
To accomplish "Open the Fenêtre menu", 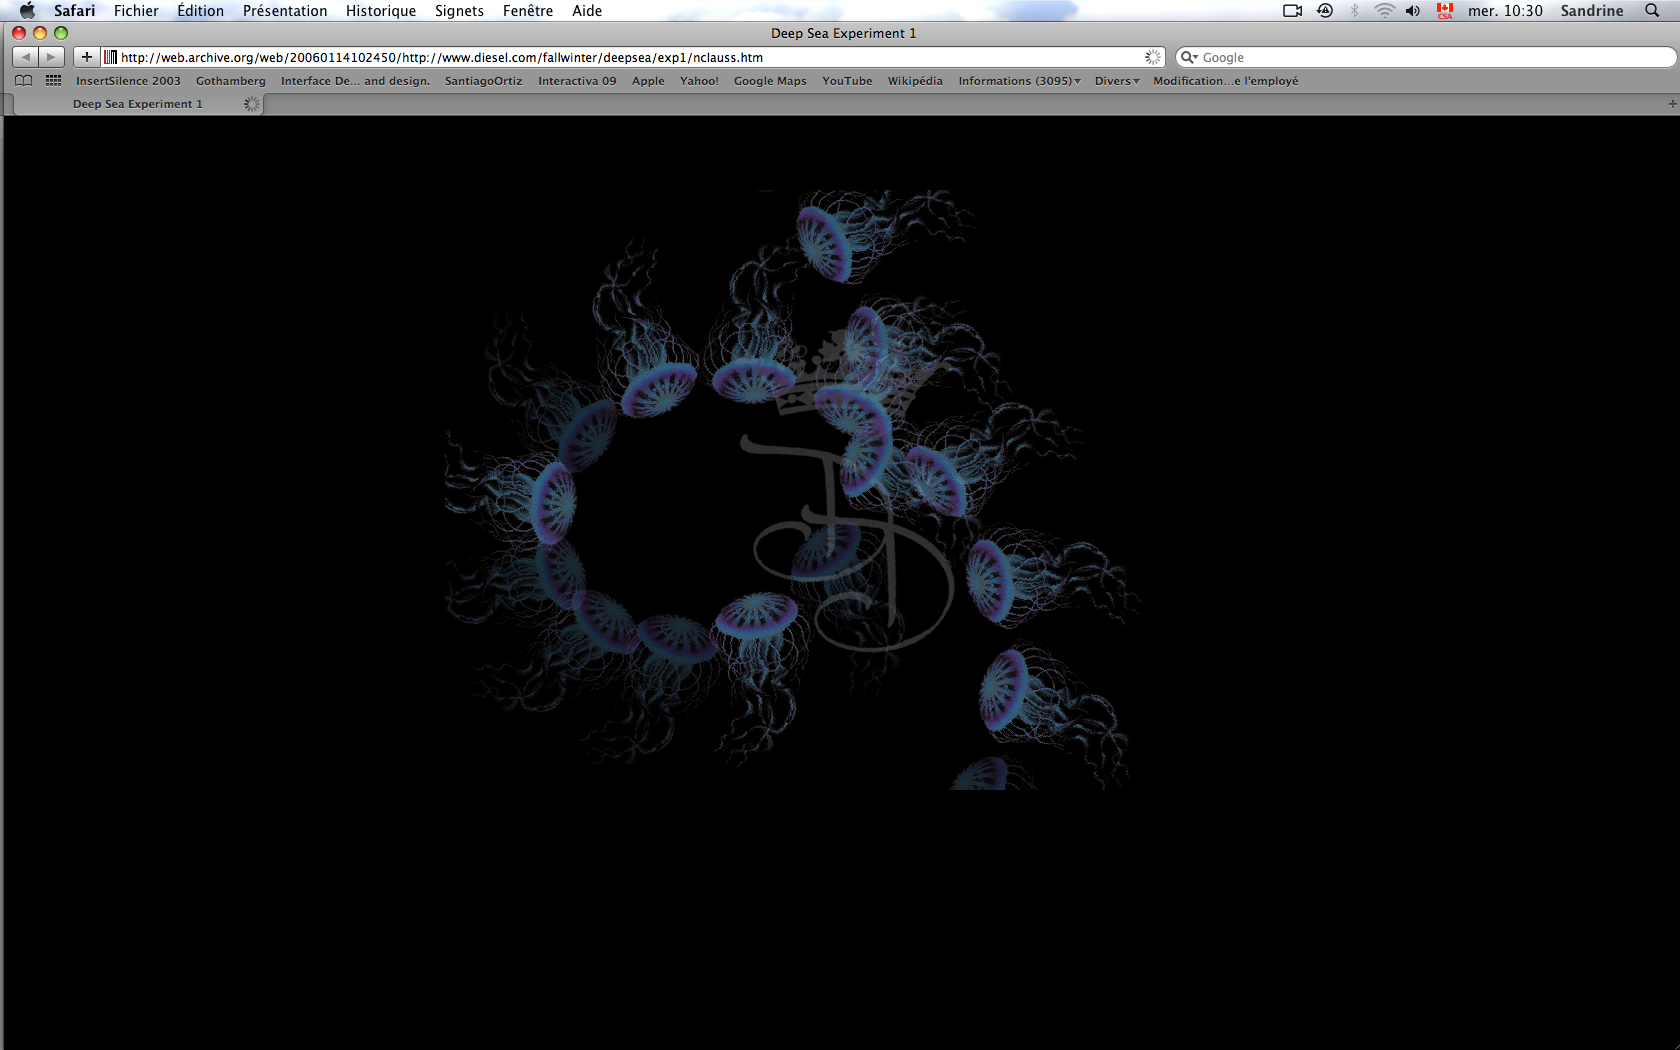I will [528, 10].
